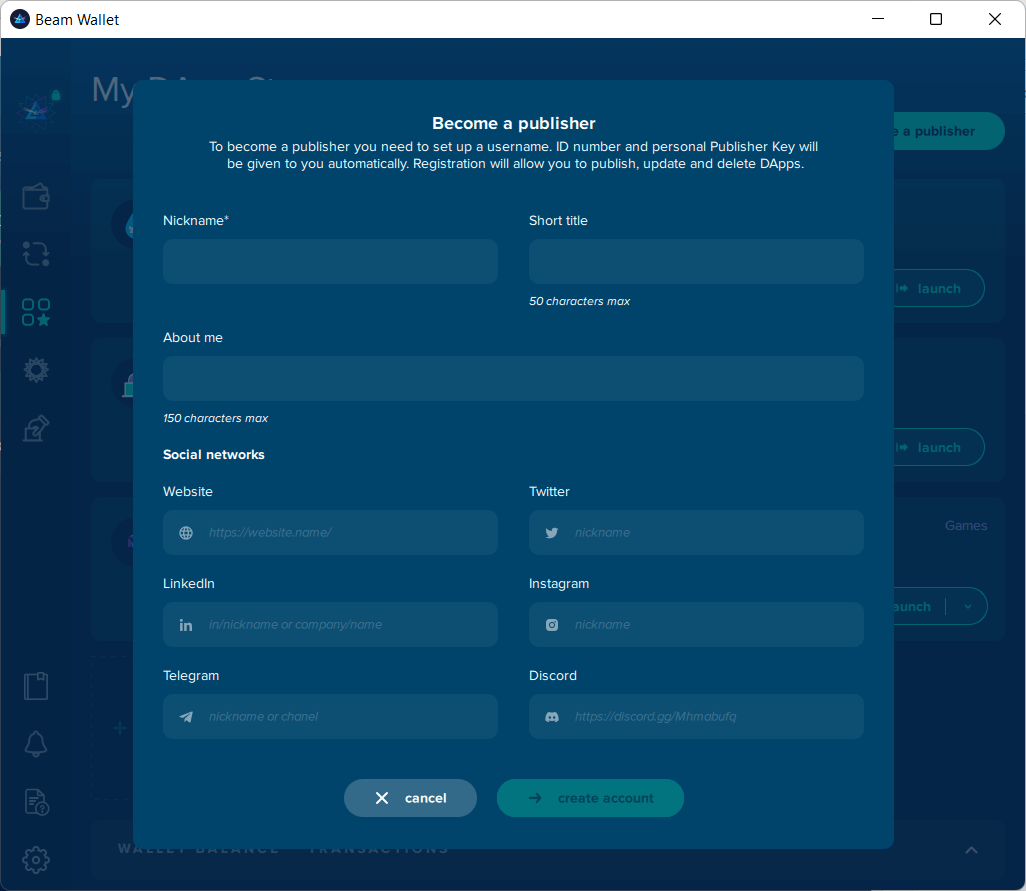Click the create account button
This screenshot has height=891, width=1026.
[x=590, y=798]
